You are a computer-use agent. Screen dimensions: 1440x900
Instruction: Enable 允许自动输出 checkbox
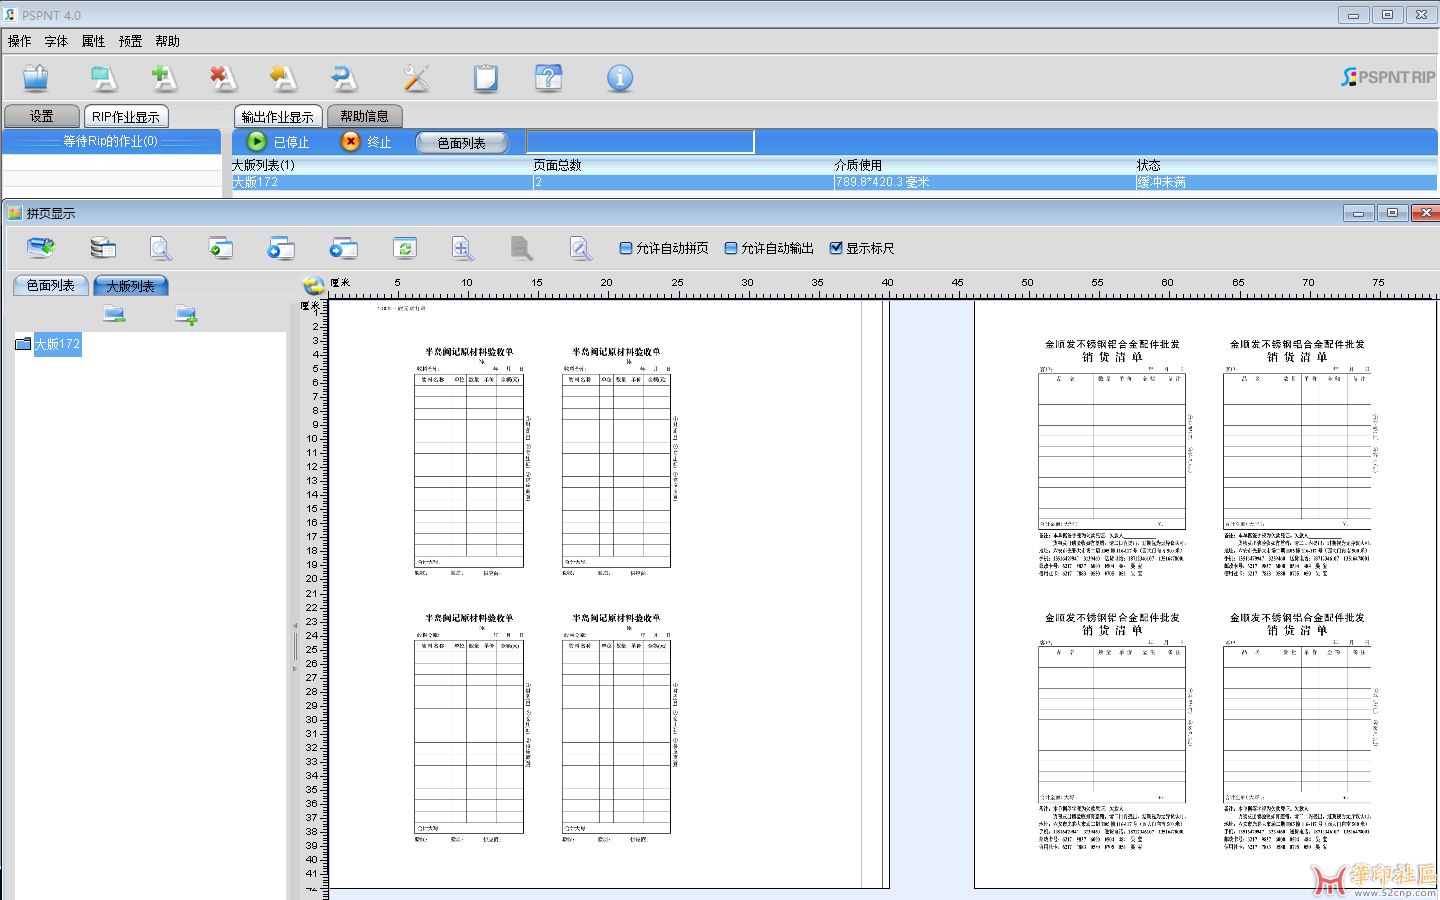coord(731,248)
